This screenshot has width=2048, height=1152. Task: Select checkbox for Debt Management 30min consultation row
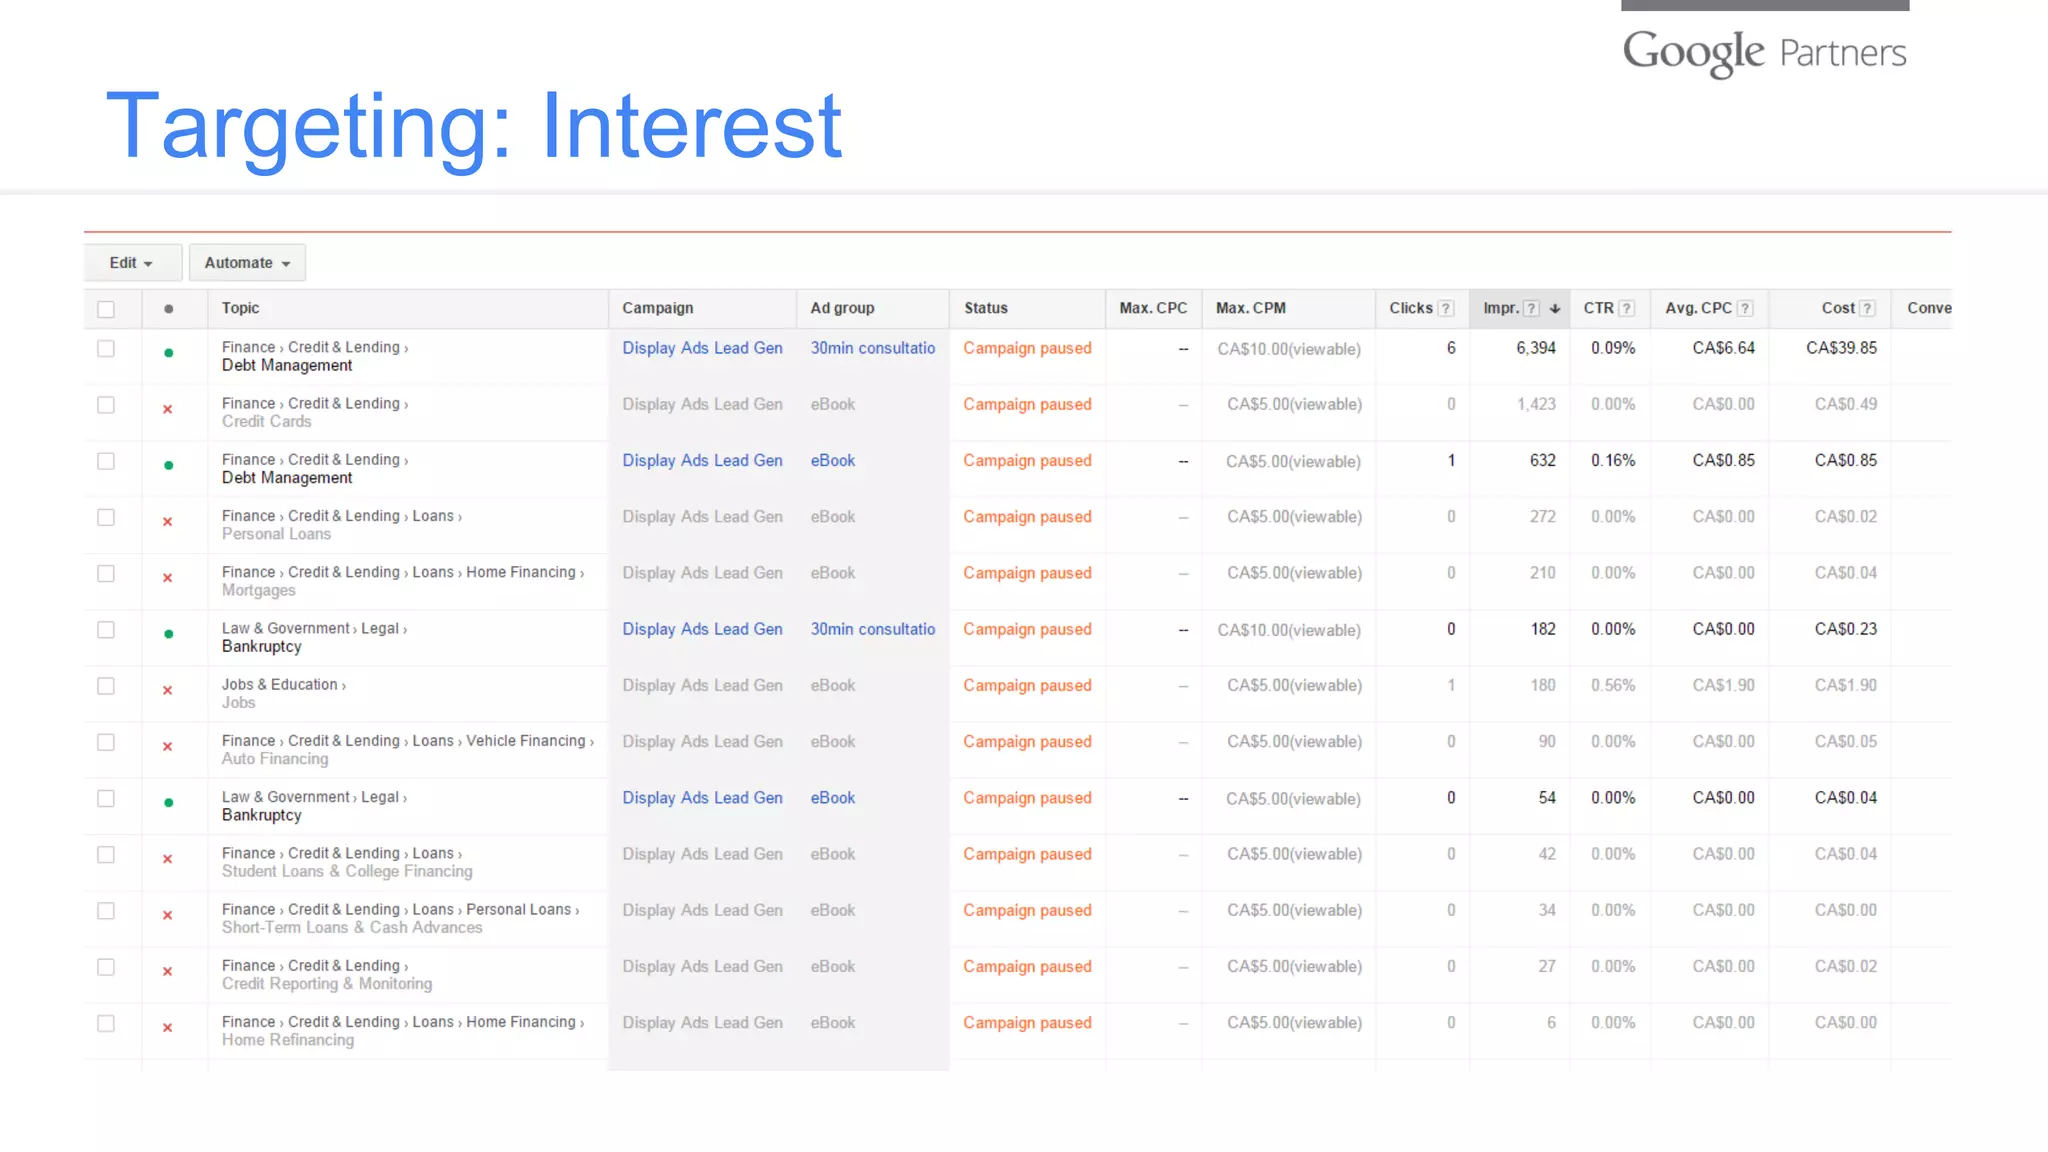point(106,349)
